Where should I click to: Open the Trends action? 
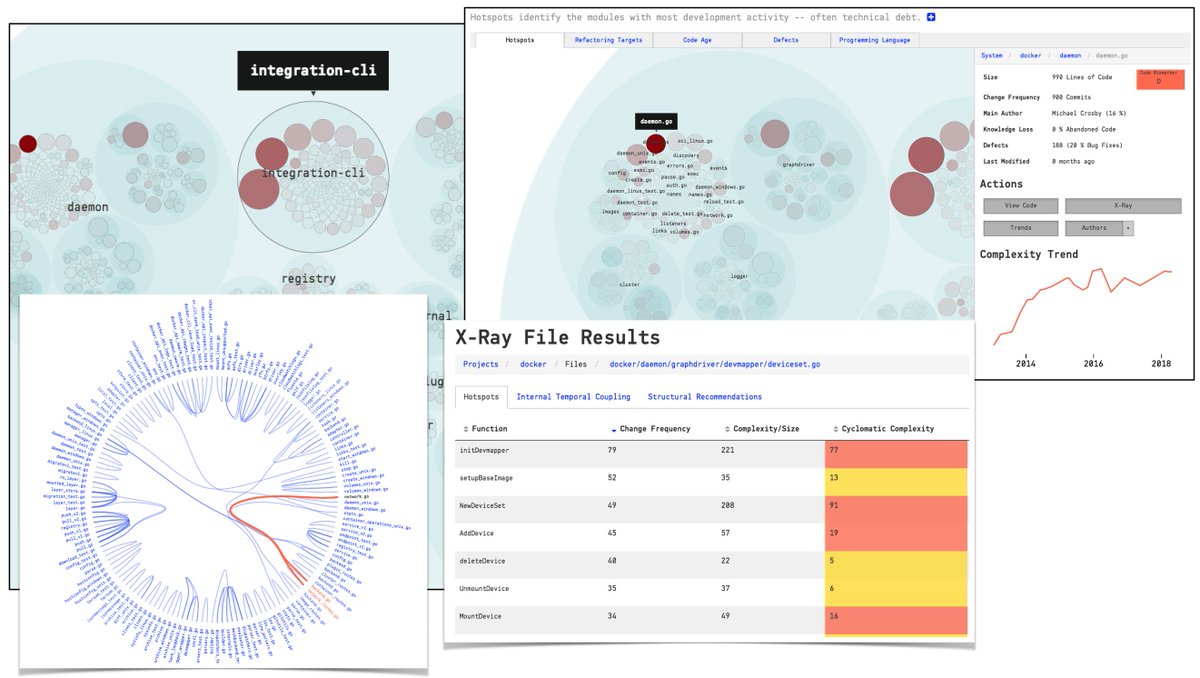1020,228
